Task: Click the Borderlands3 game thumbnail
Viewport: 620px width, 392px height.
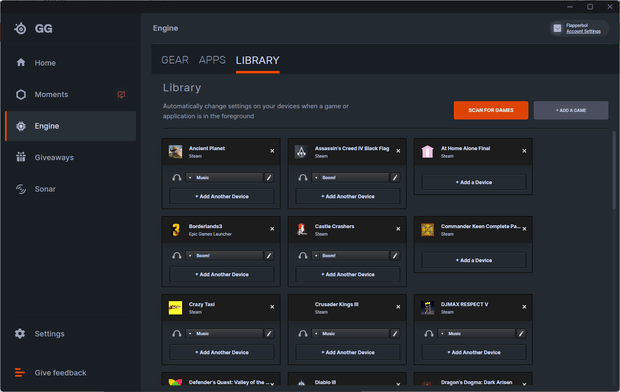Action: 176,229
